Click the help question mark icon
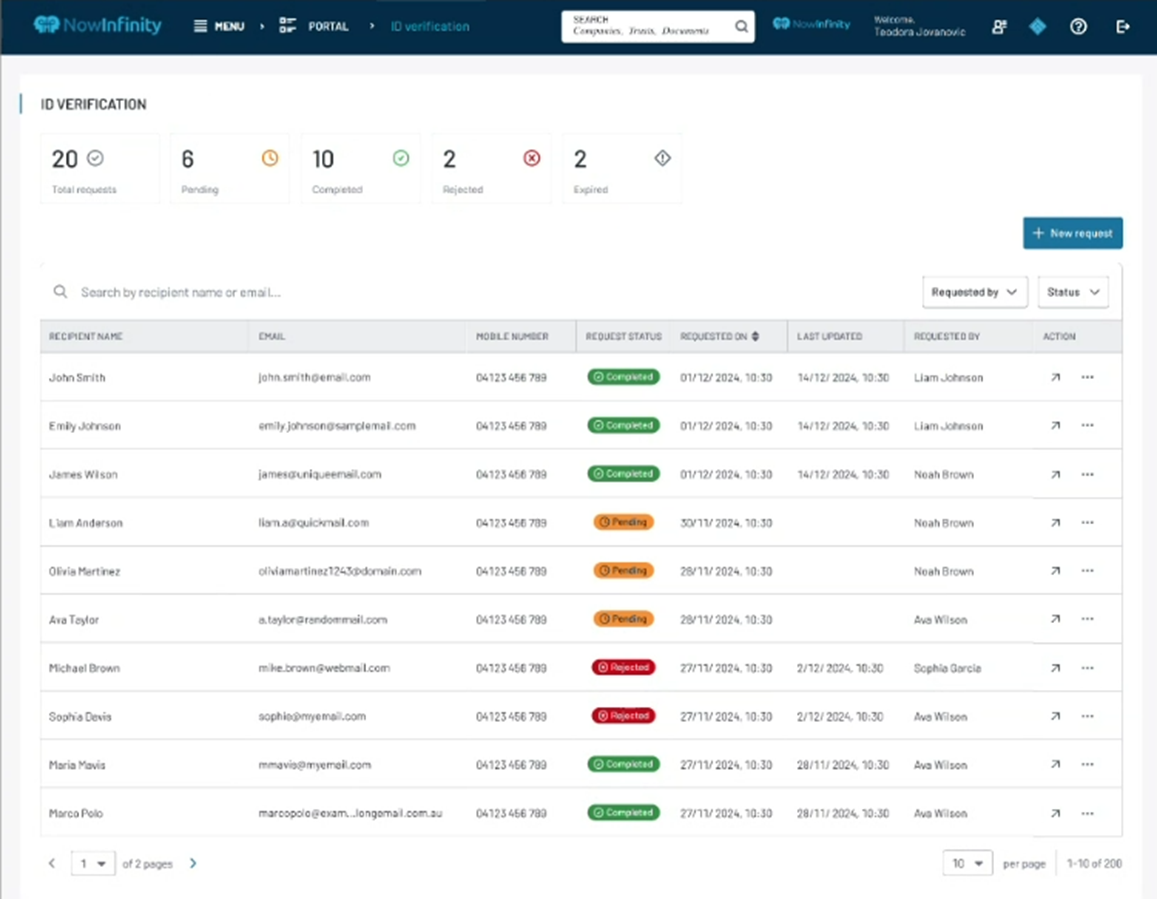This screenshot has width=1157, height=899. point(1078,27)
